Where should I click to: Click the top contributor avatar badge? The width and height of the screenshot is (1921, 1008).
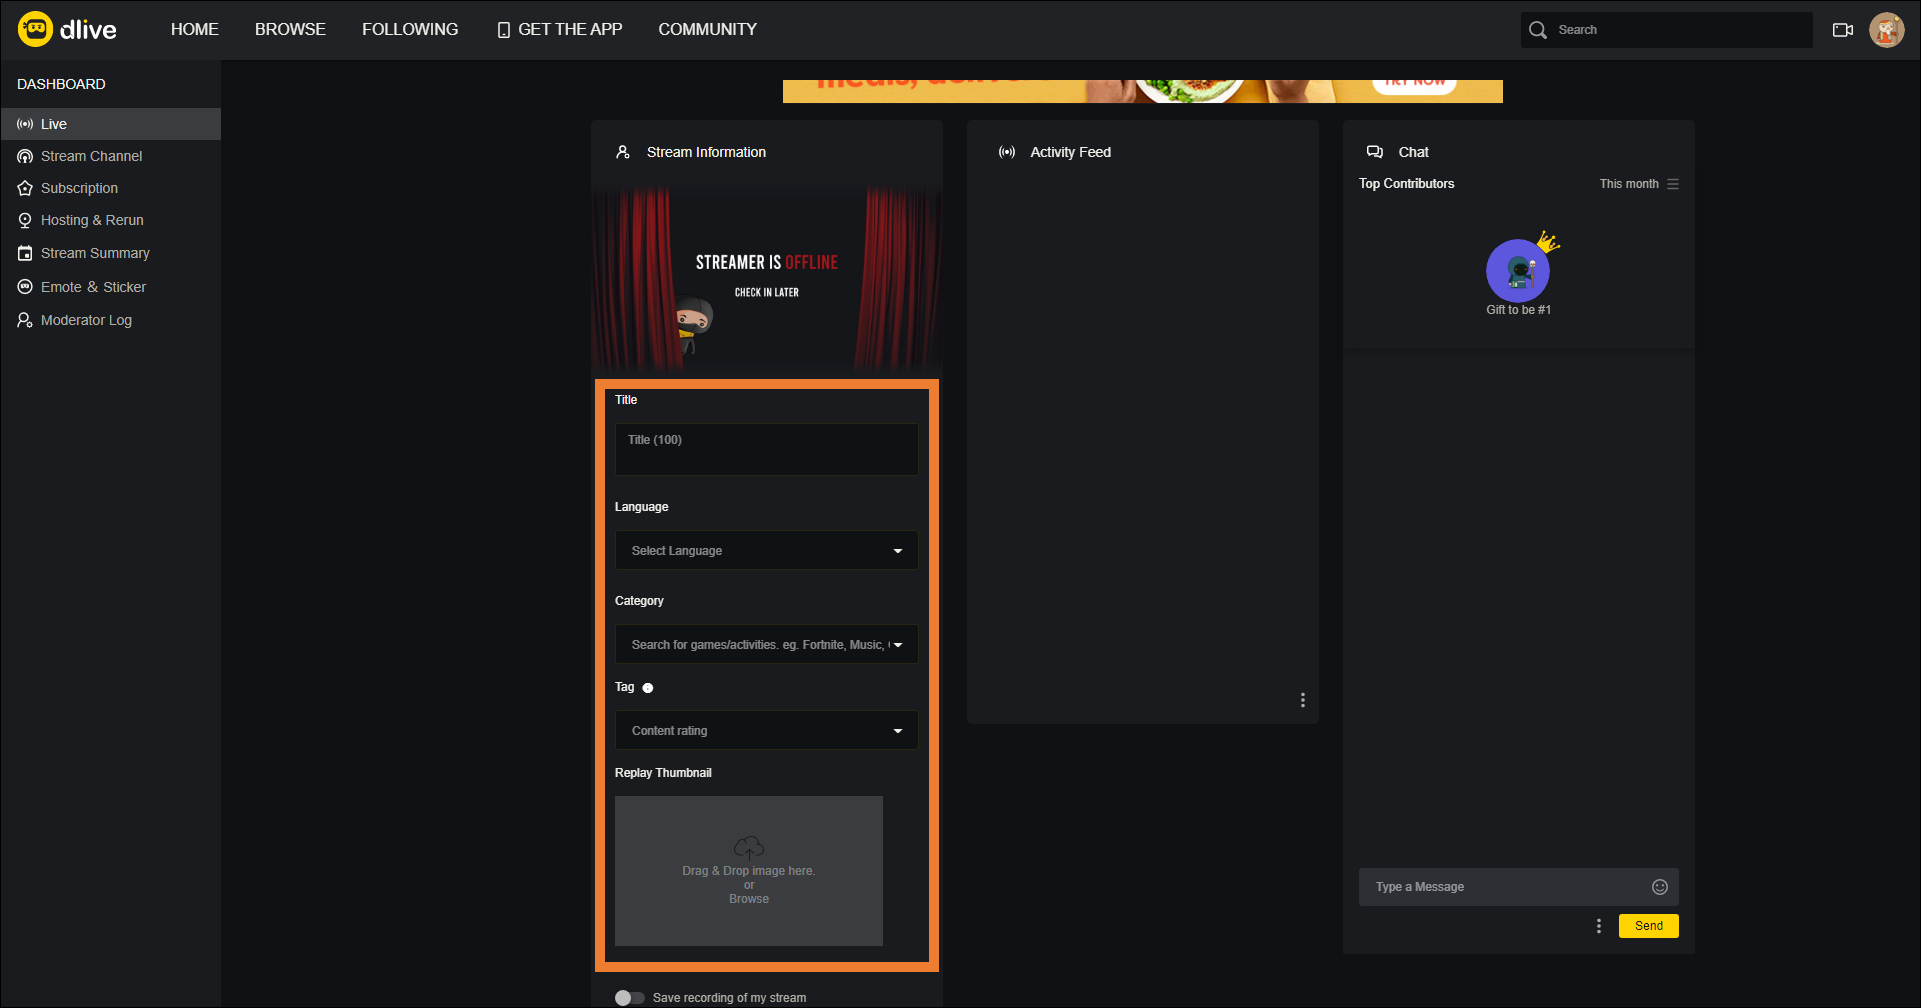[1517, 271]
